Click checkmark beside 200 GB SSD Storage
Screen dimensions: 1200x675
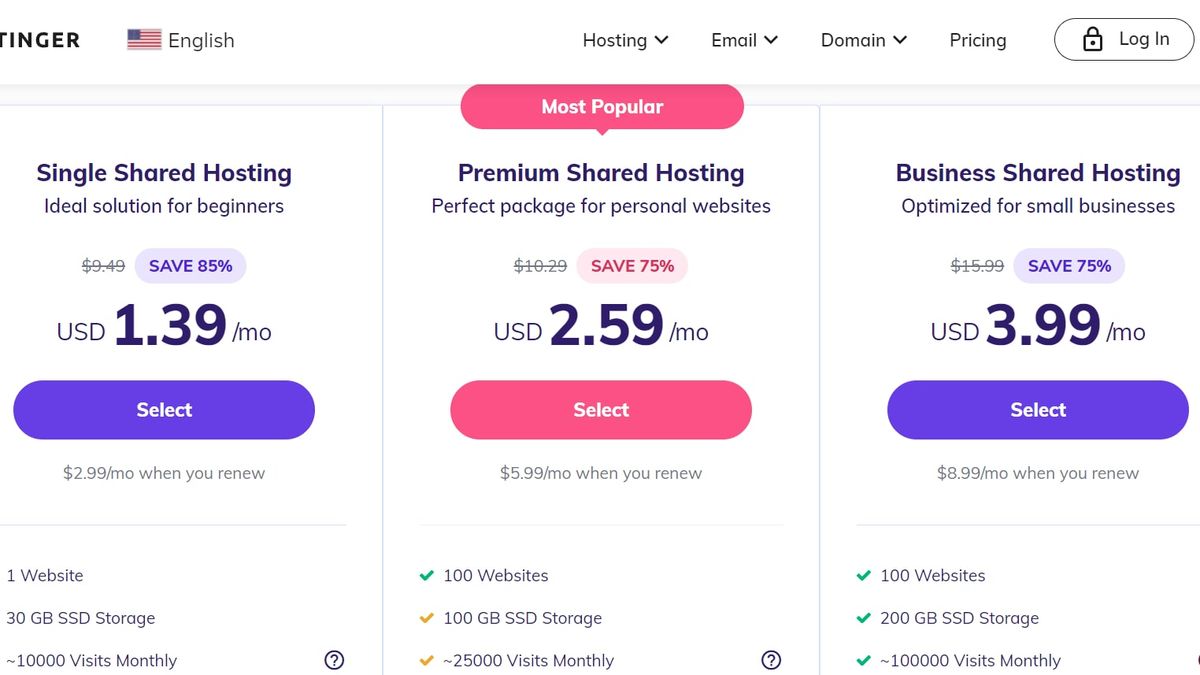click(862, 618)
